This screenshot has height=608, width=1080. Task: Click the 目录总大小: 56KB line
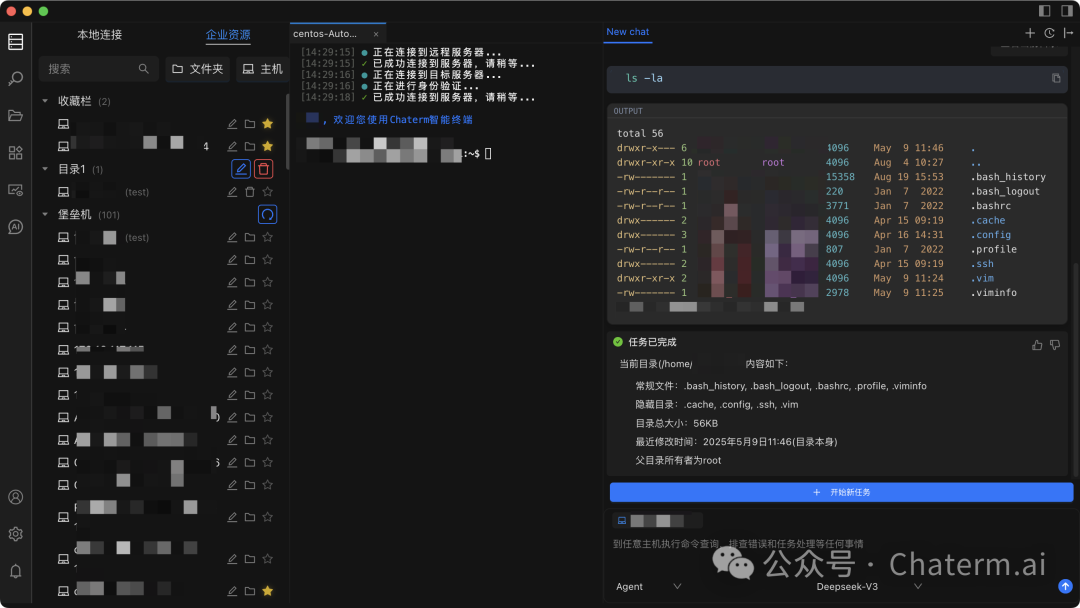676,423
